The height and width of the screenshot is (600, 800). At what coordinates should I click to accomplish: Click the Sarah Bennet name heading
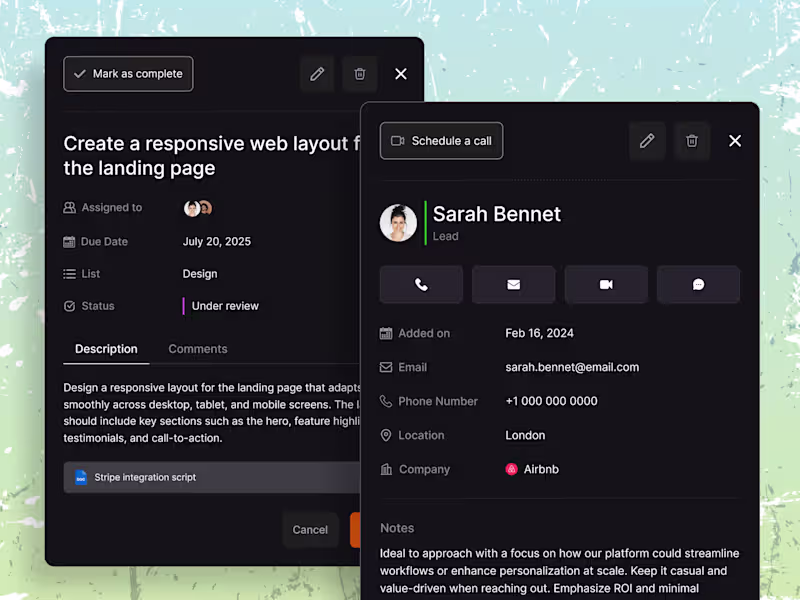tap(497, 214)
